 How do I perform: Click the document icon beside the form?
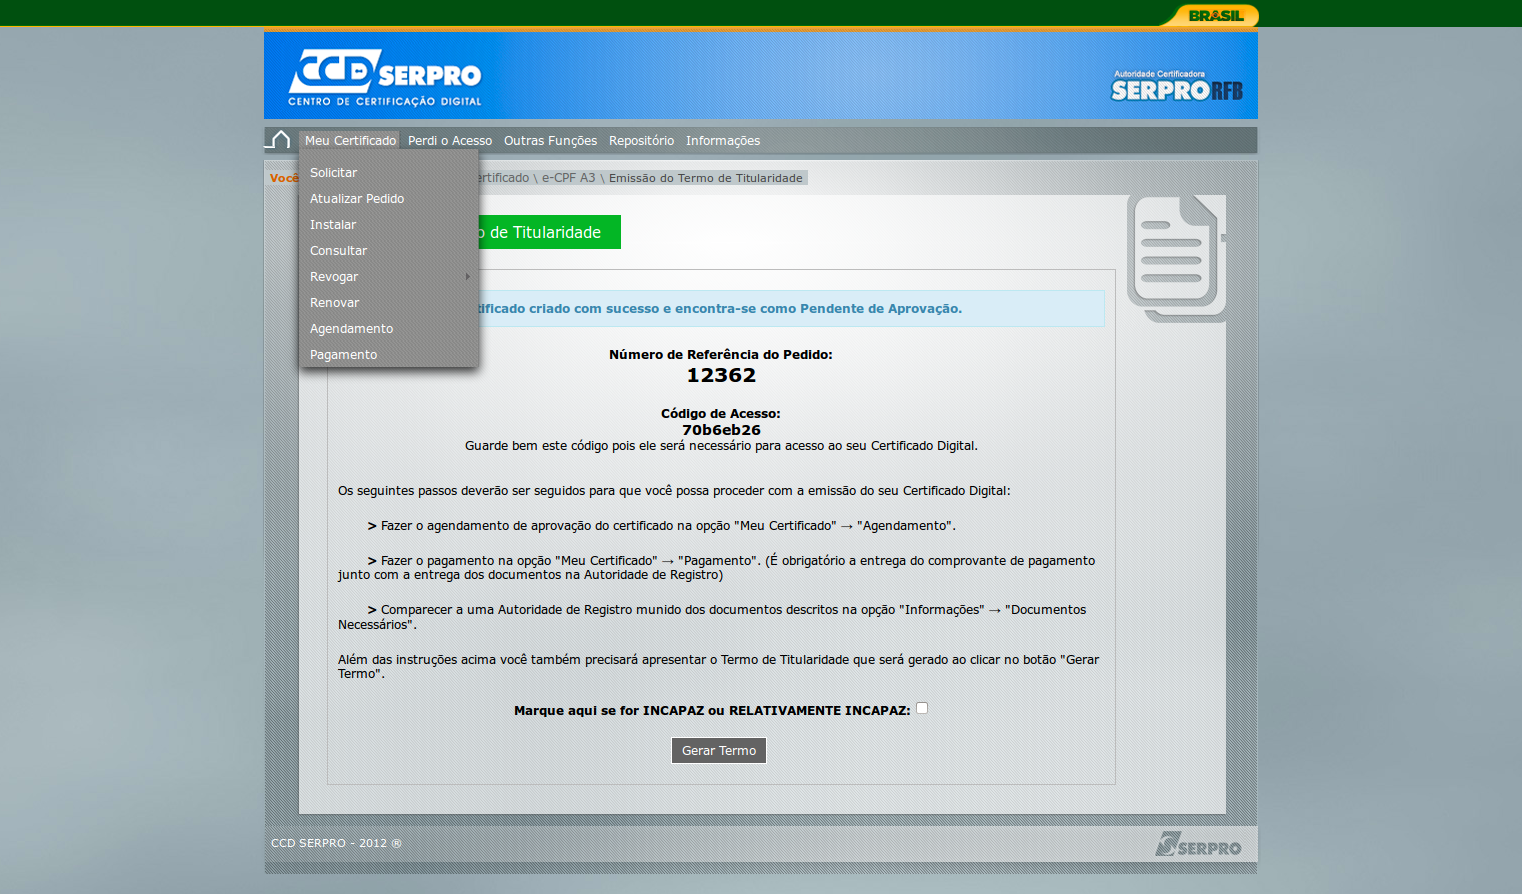pos(1176,257)
